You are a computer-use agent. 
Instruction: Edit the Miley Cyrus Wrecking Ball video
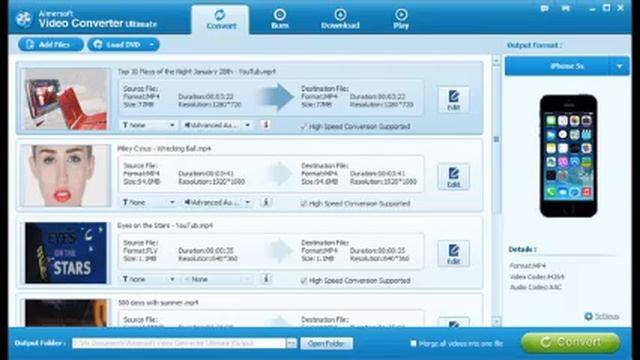tap(453, 177)
